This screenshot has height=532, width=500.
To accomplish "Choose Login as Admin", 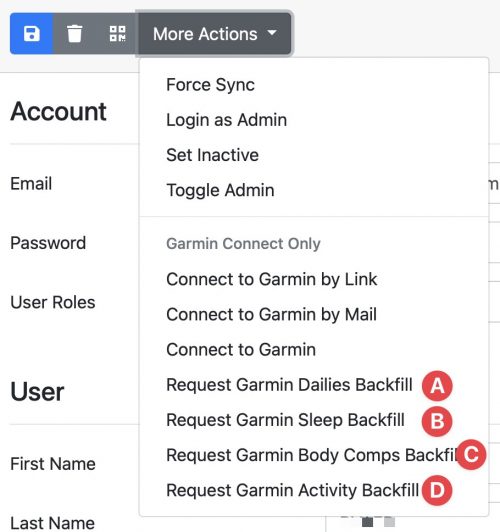I will (314, 120).
